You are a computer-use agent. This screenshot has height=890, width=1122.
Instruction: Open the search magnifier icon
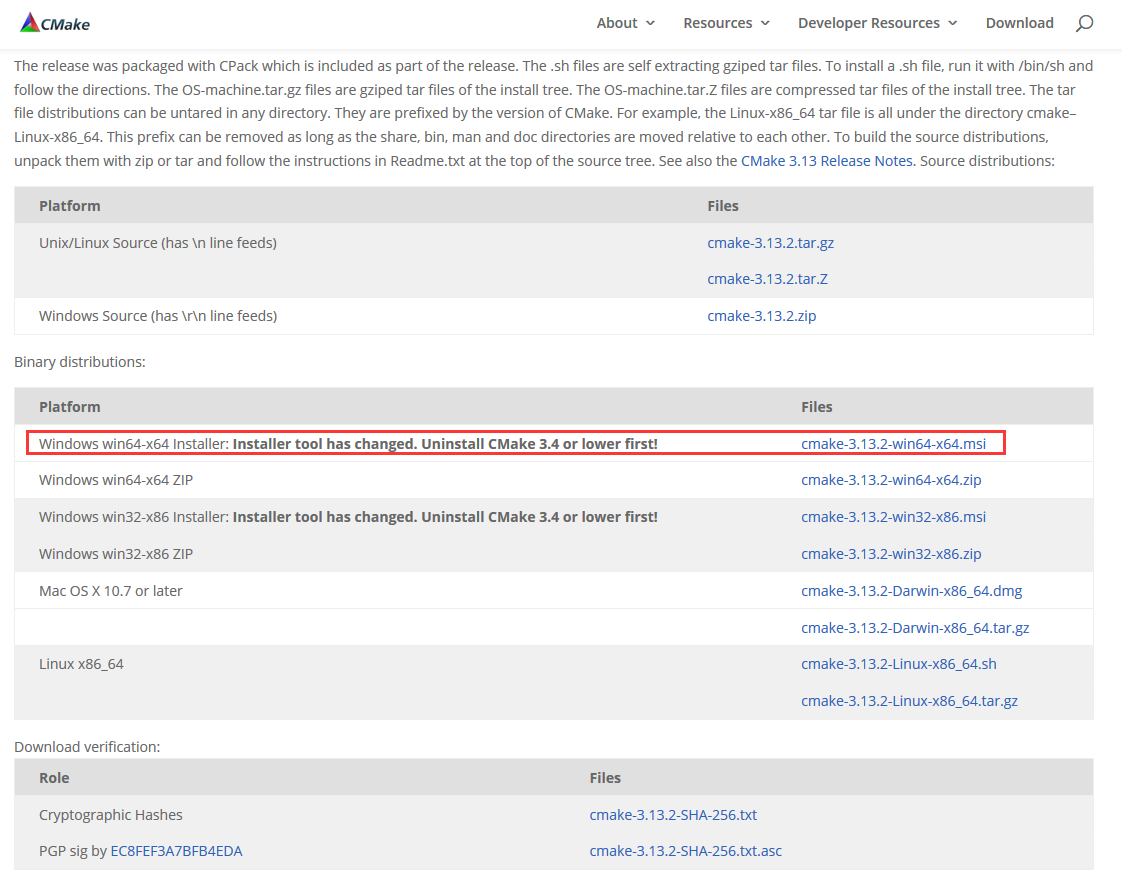(x=1084, y=24)
